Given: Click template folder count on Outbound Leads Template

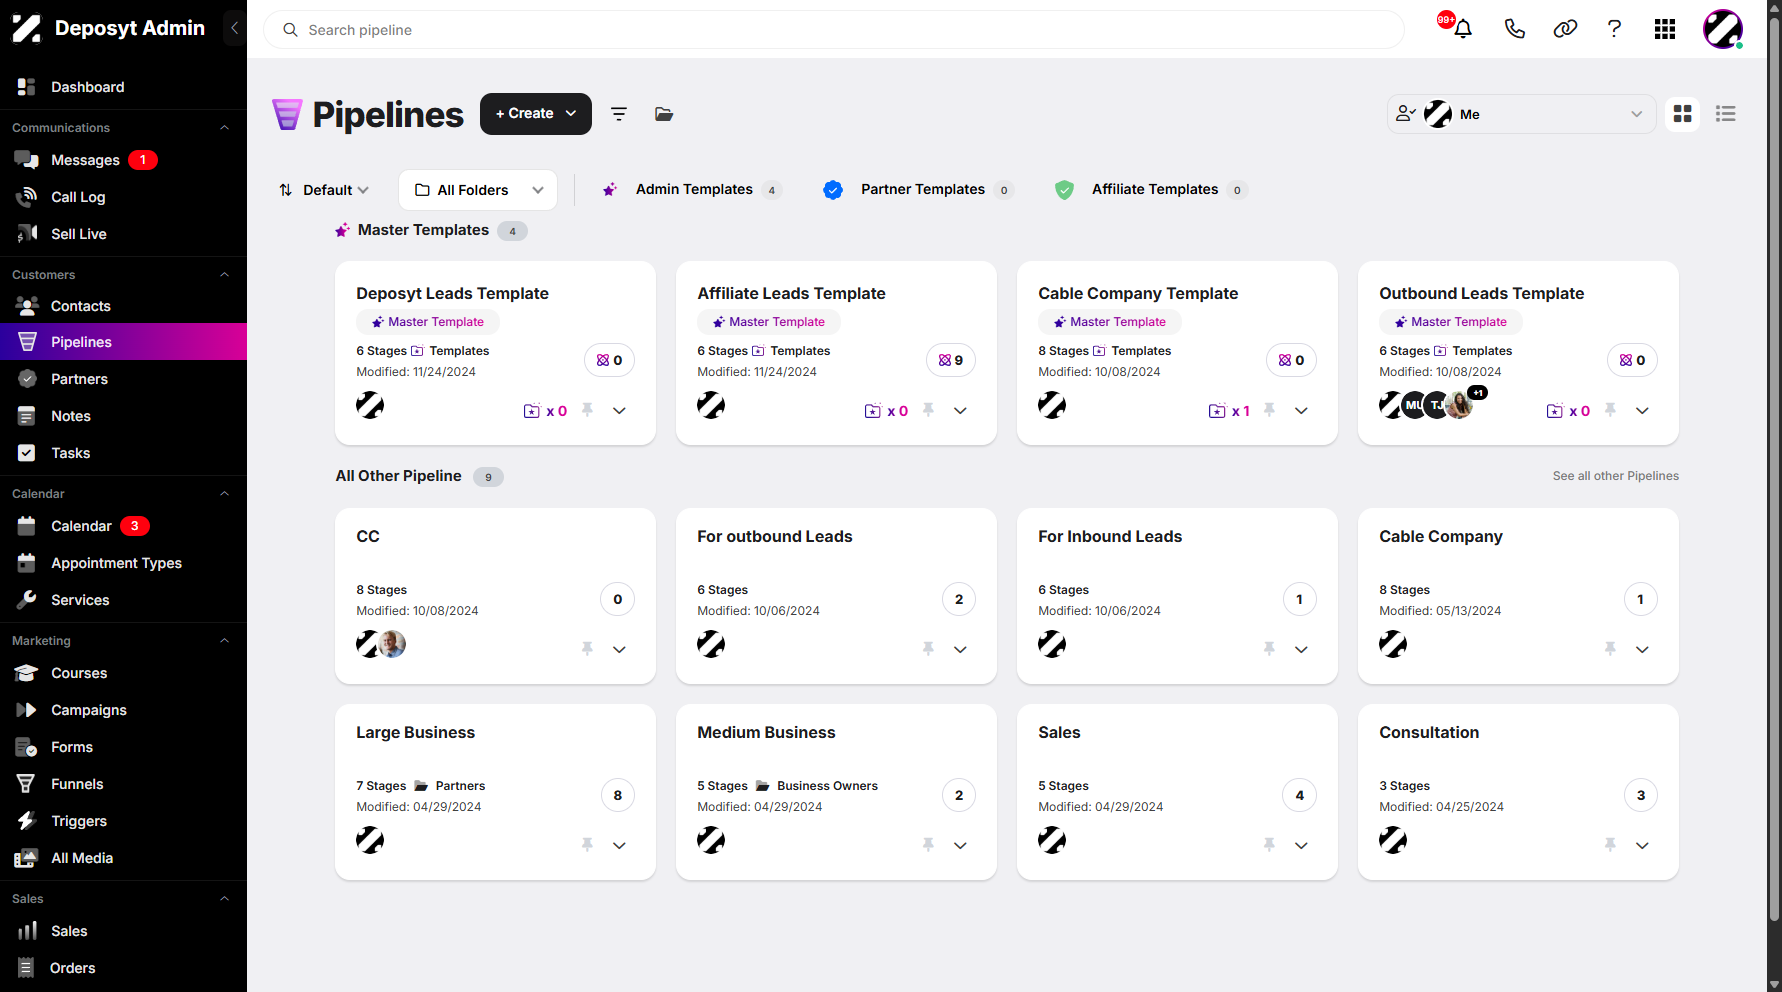Looking at the screenshot, I should click(x=1568, y=411).
